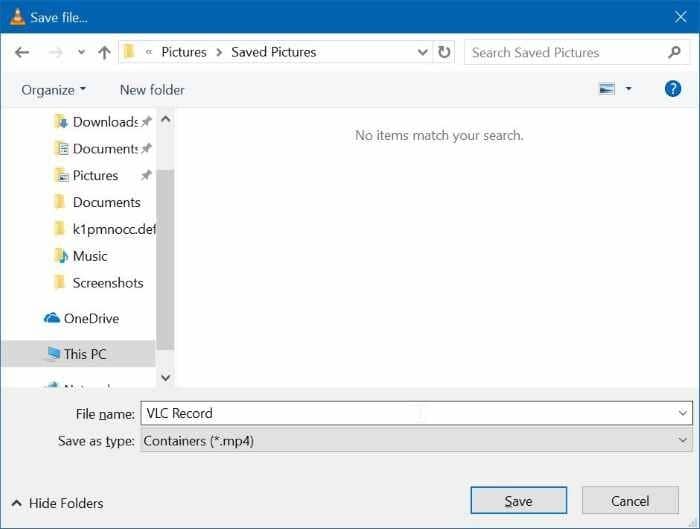700x529 pixels.
Task: Click the pin icon next to Pictures
Action: pos(146,175)
